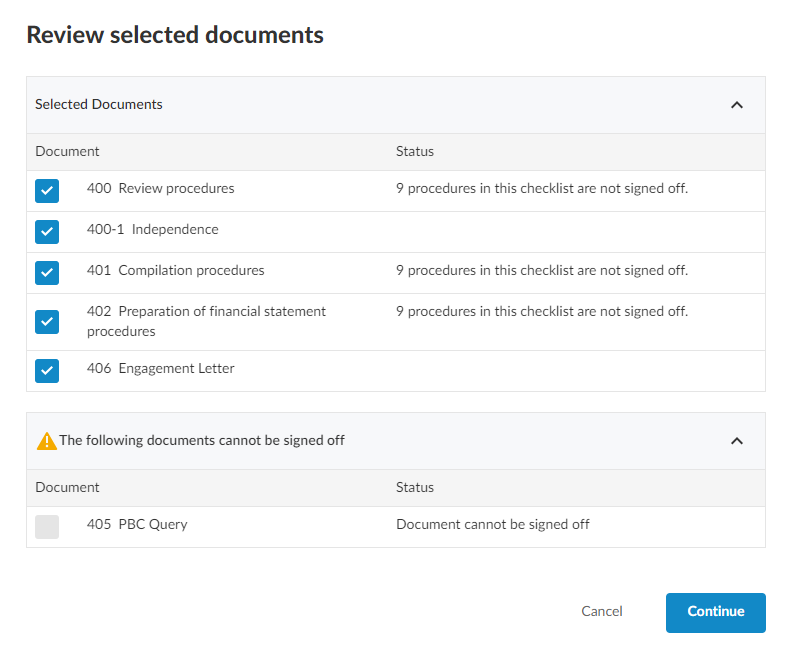Click the 405 PBC Query document name
This screenshot has height=654, width=794.
click(137, 524)
